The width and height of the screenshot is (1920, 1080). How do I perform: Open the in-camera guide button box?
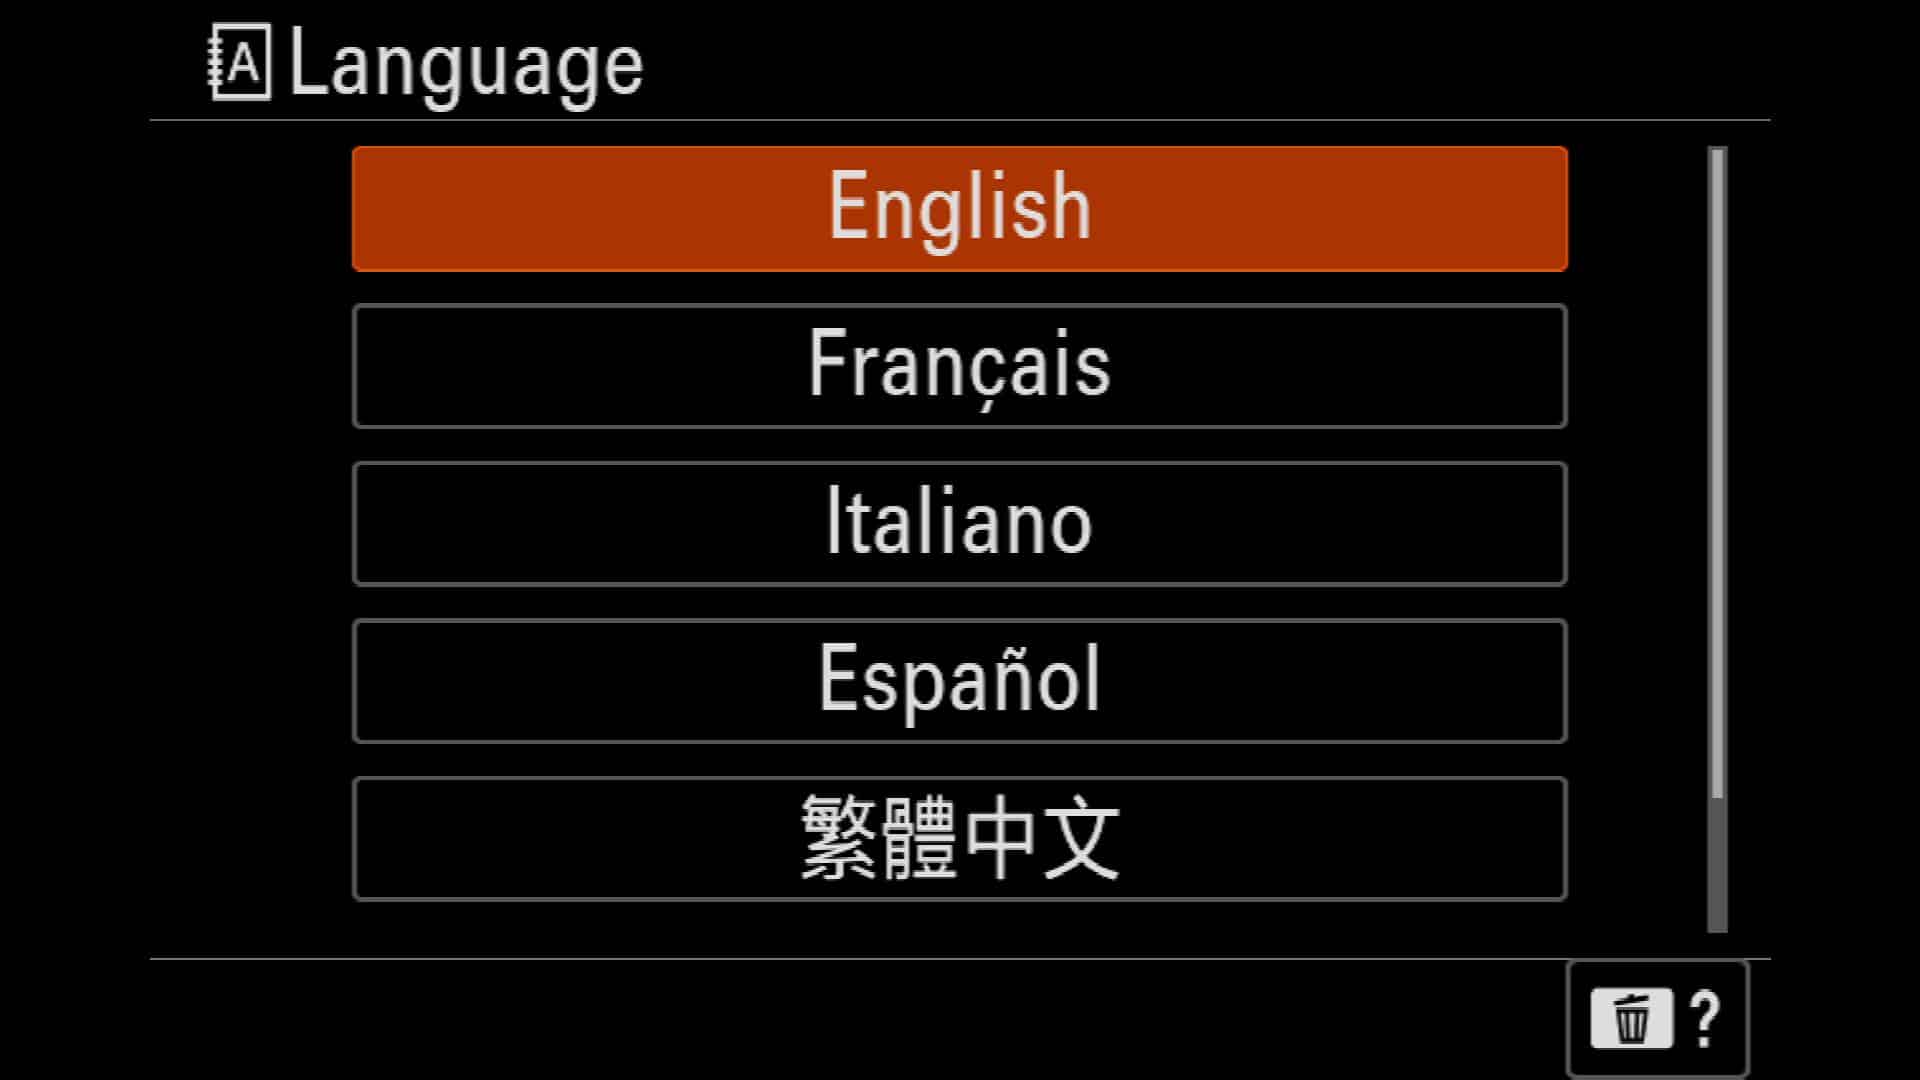(1657, 1019)
